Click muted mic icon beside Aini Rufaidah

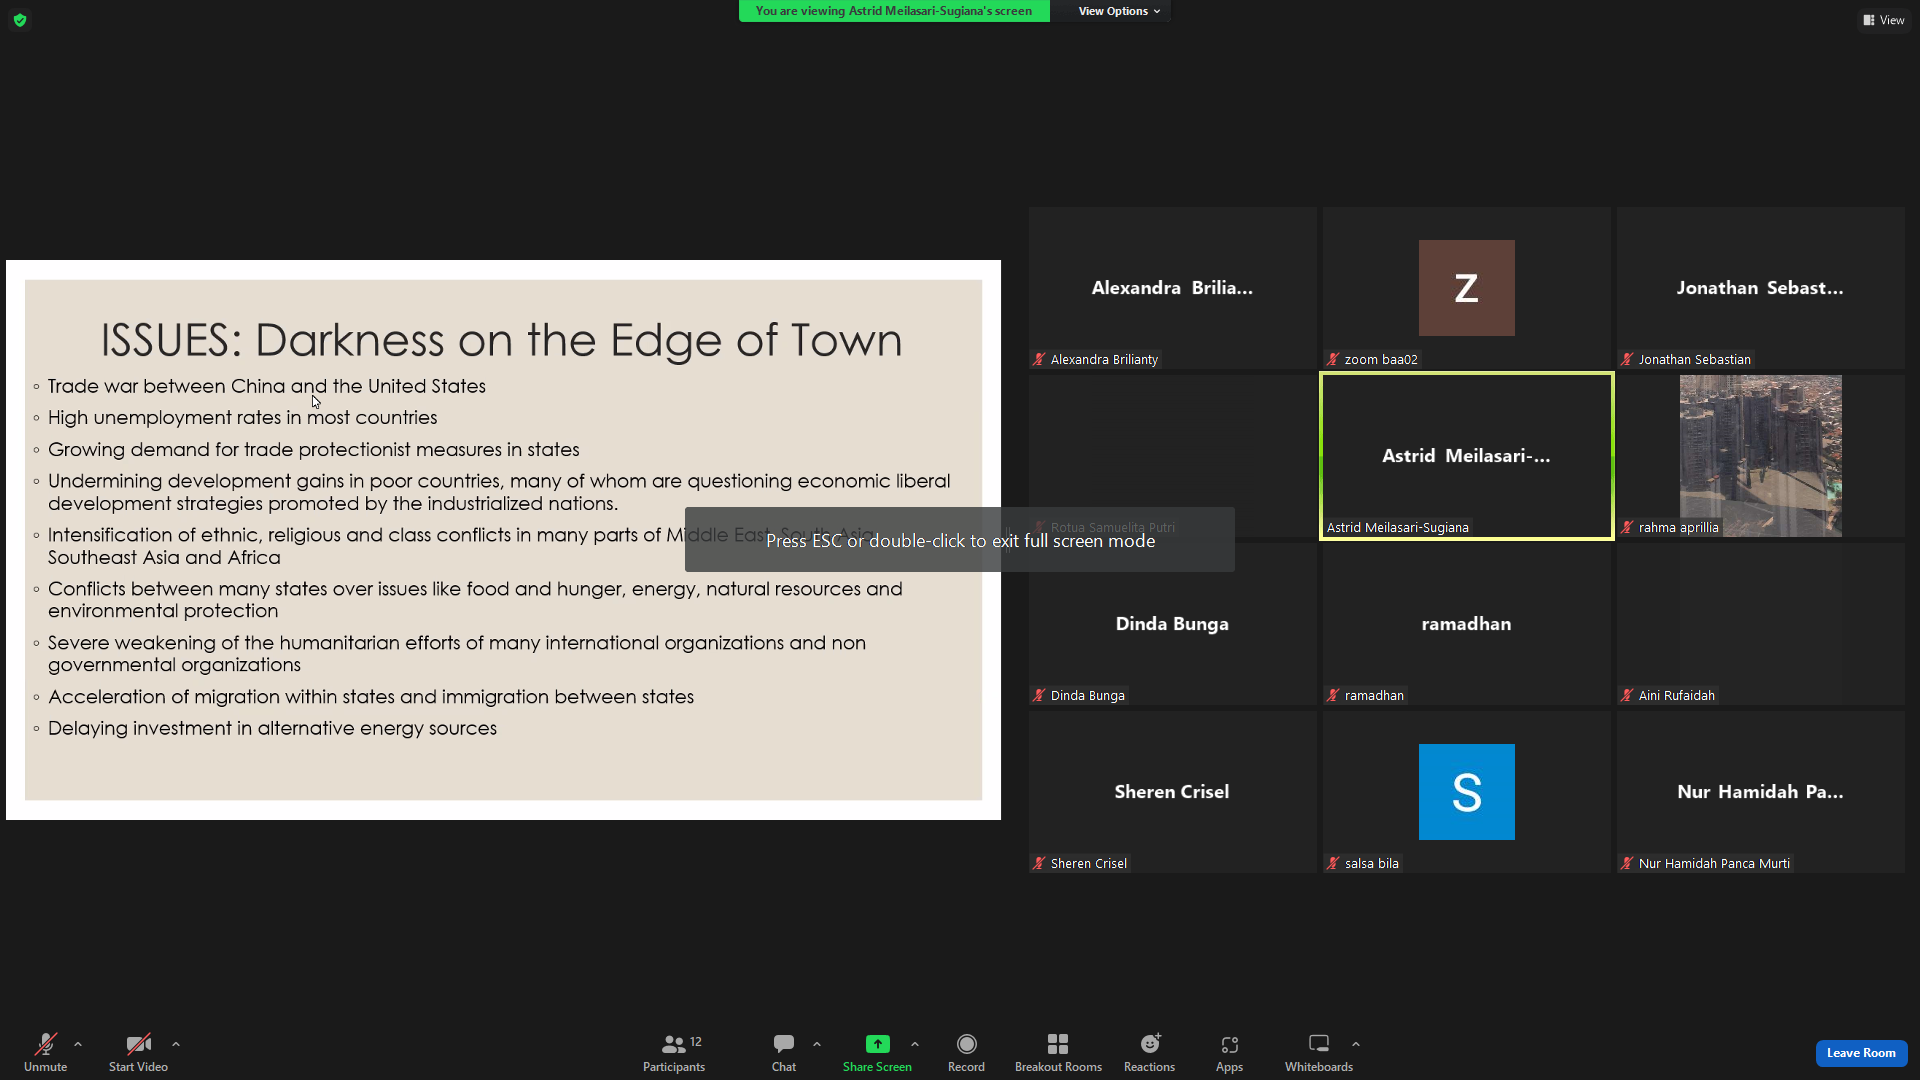pos(1628,696)
